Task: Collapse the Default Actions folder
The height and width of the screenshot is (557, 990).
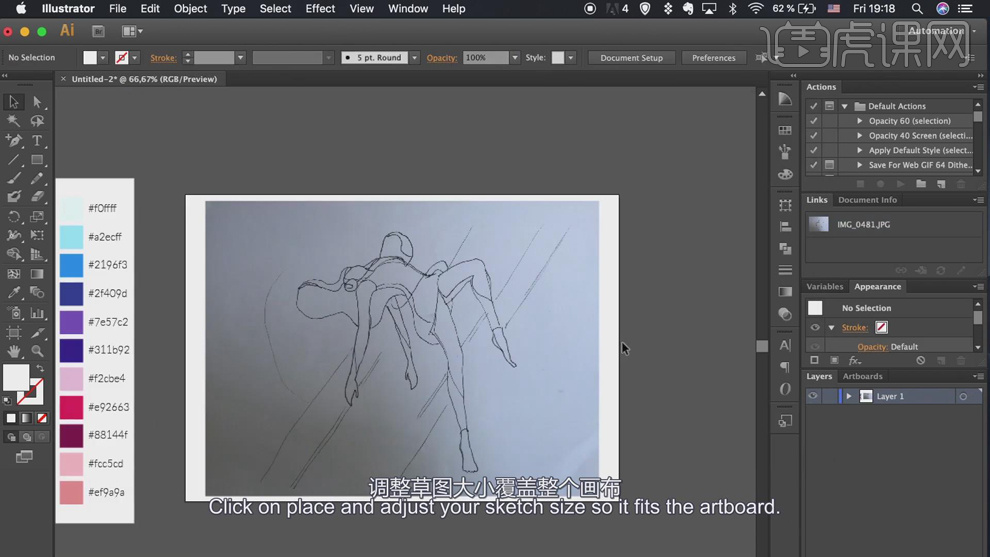Action: click(x=845, y=106)
